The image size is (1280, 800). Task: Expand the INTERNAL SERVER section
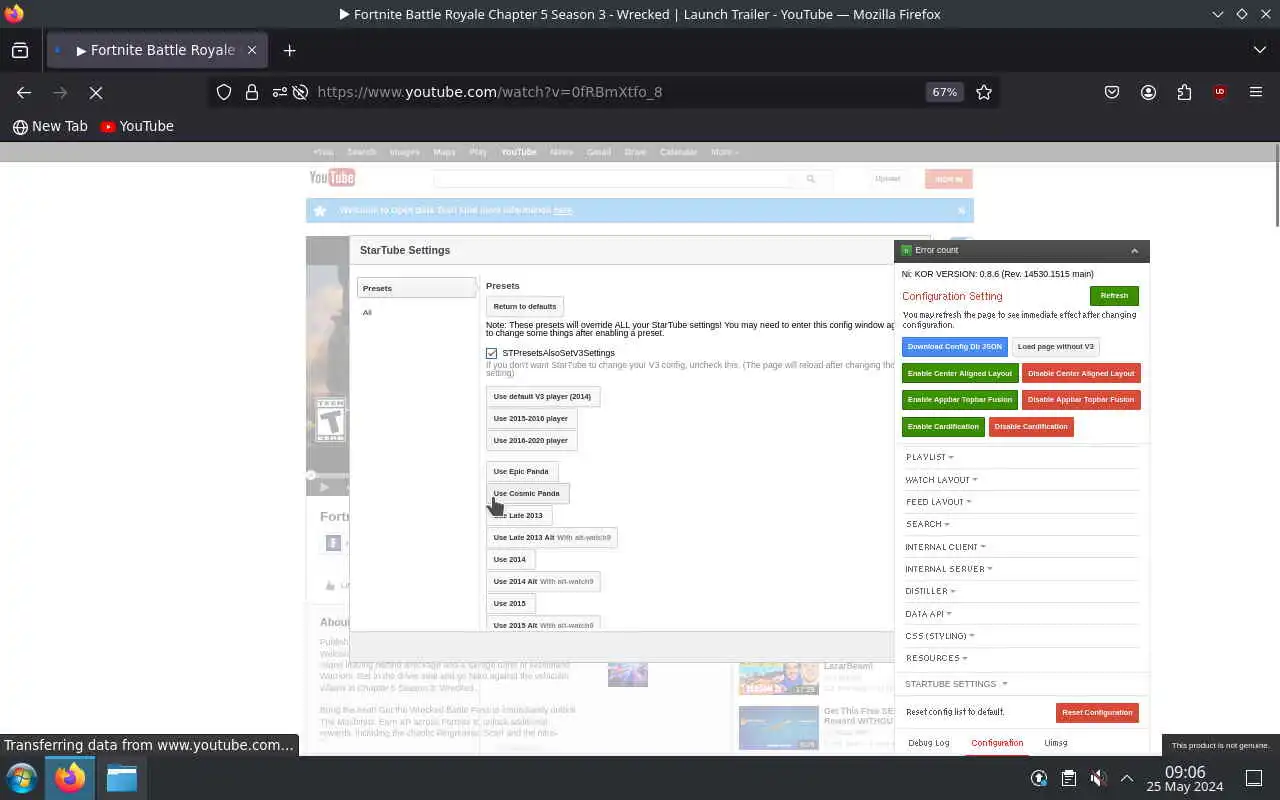pos(948,569)
